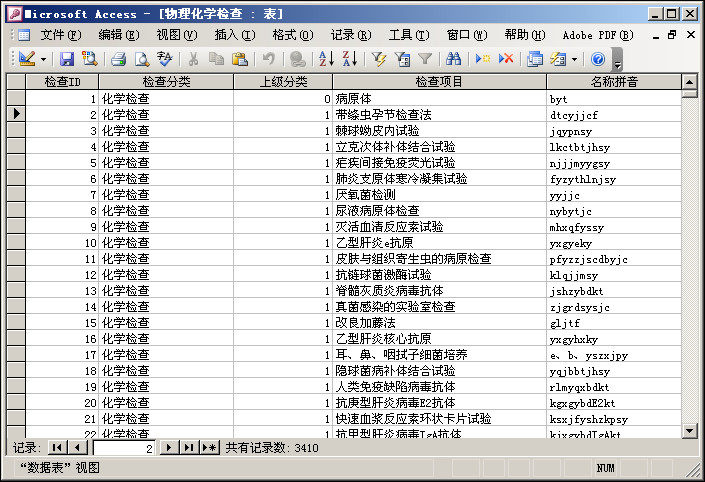Click the vertical scrollbar up arrow

pos(689,82)
